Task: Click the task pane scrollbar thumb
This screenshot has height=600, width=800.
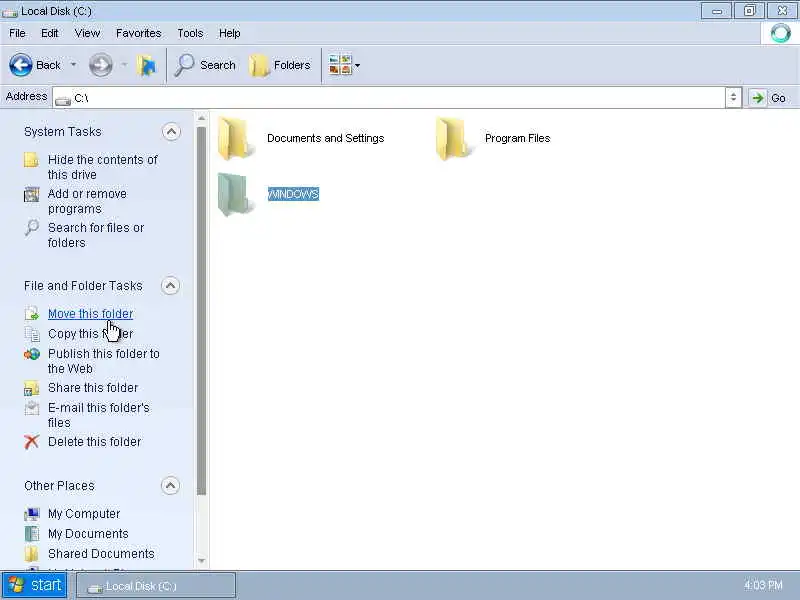Action: pos(202,310)
